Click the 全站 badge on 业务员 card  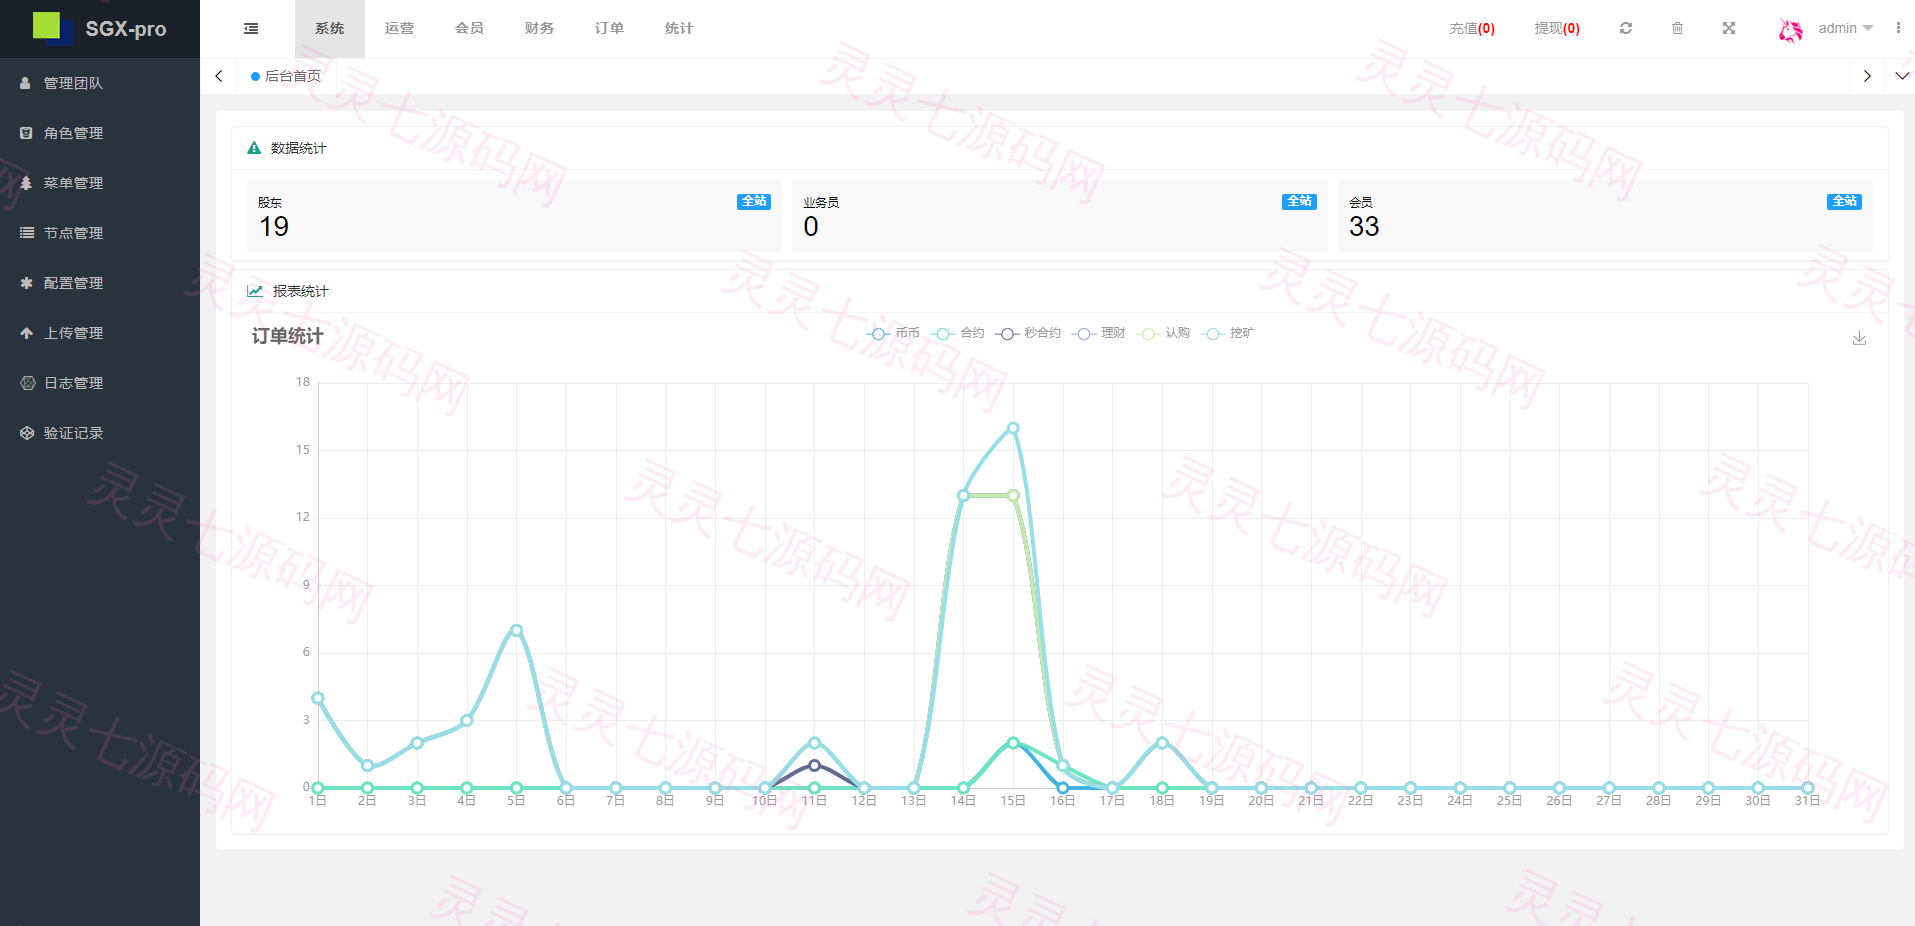coord(1299,201)
